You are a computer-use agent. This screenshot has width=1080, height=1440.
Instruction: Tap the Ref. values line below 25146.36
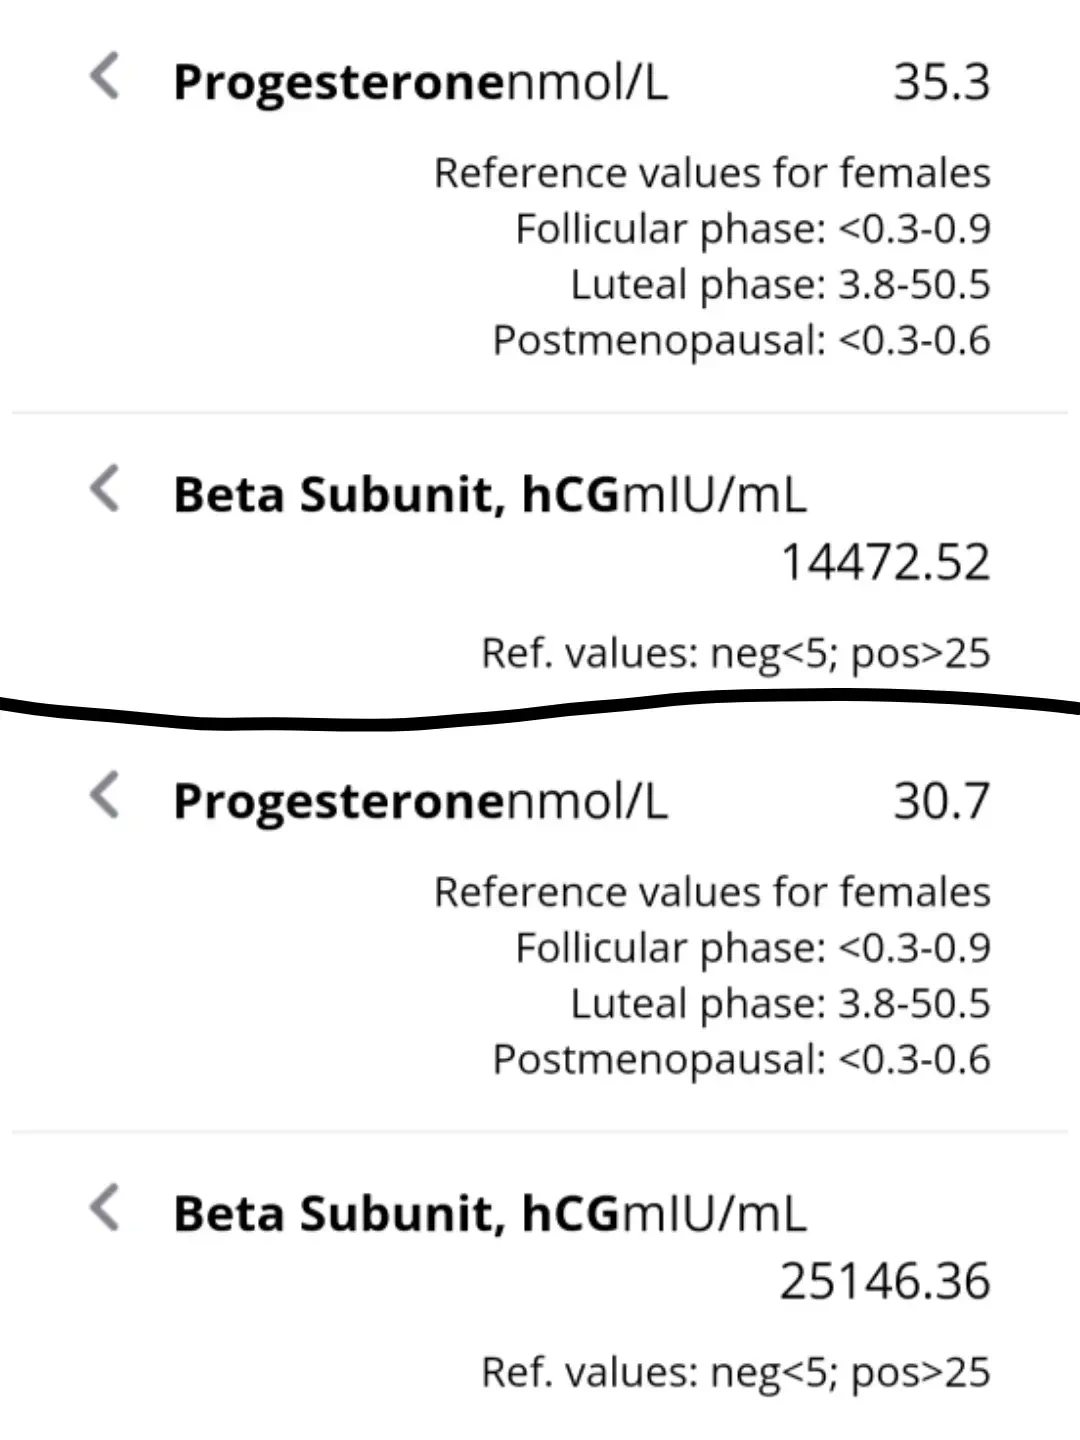click(x=735, y=1373)
